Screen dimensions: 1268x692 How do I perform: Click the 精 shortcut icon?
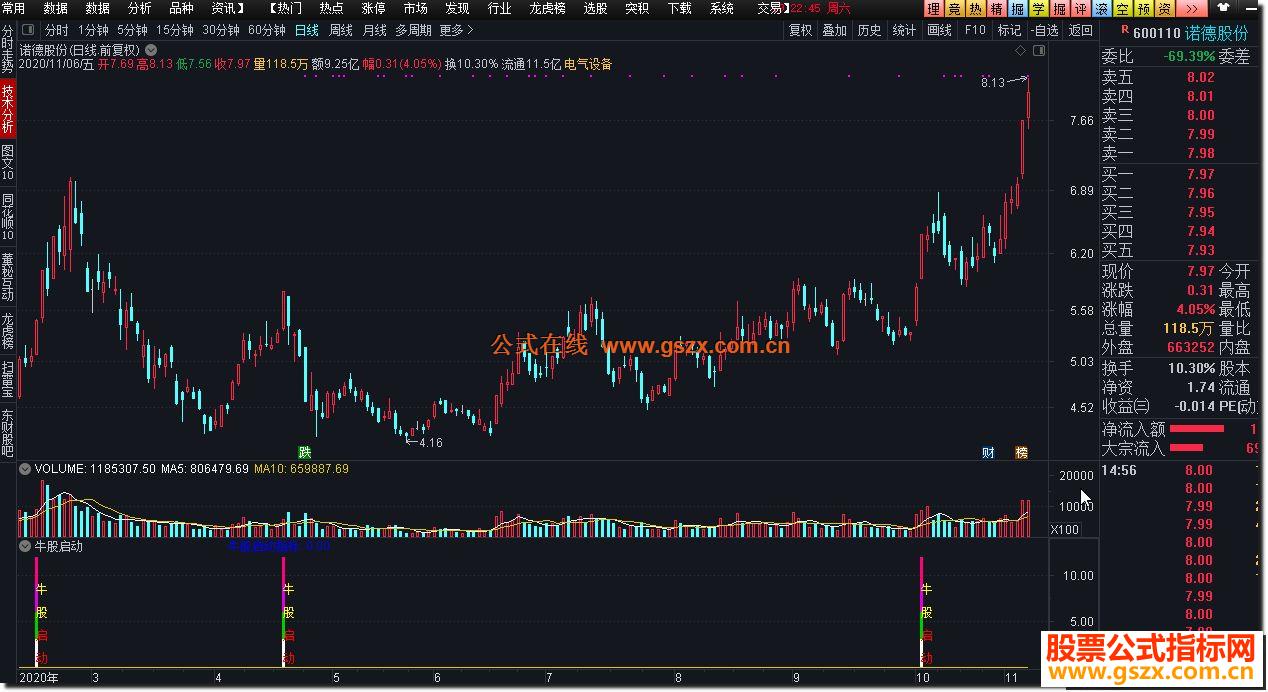[x=998, y=9]
